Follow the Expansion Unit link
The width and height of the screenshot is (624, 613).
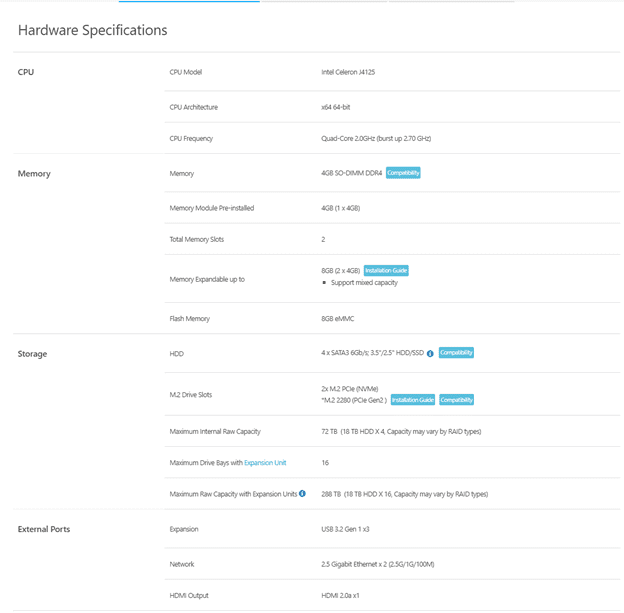pyautogui.click(x=265, y=463)
